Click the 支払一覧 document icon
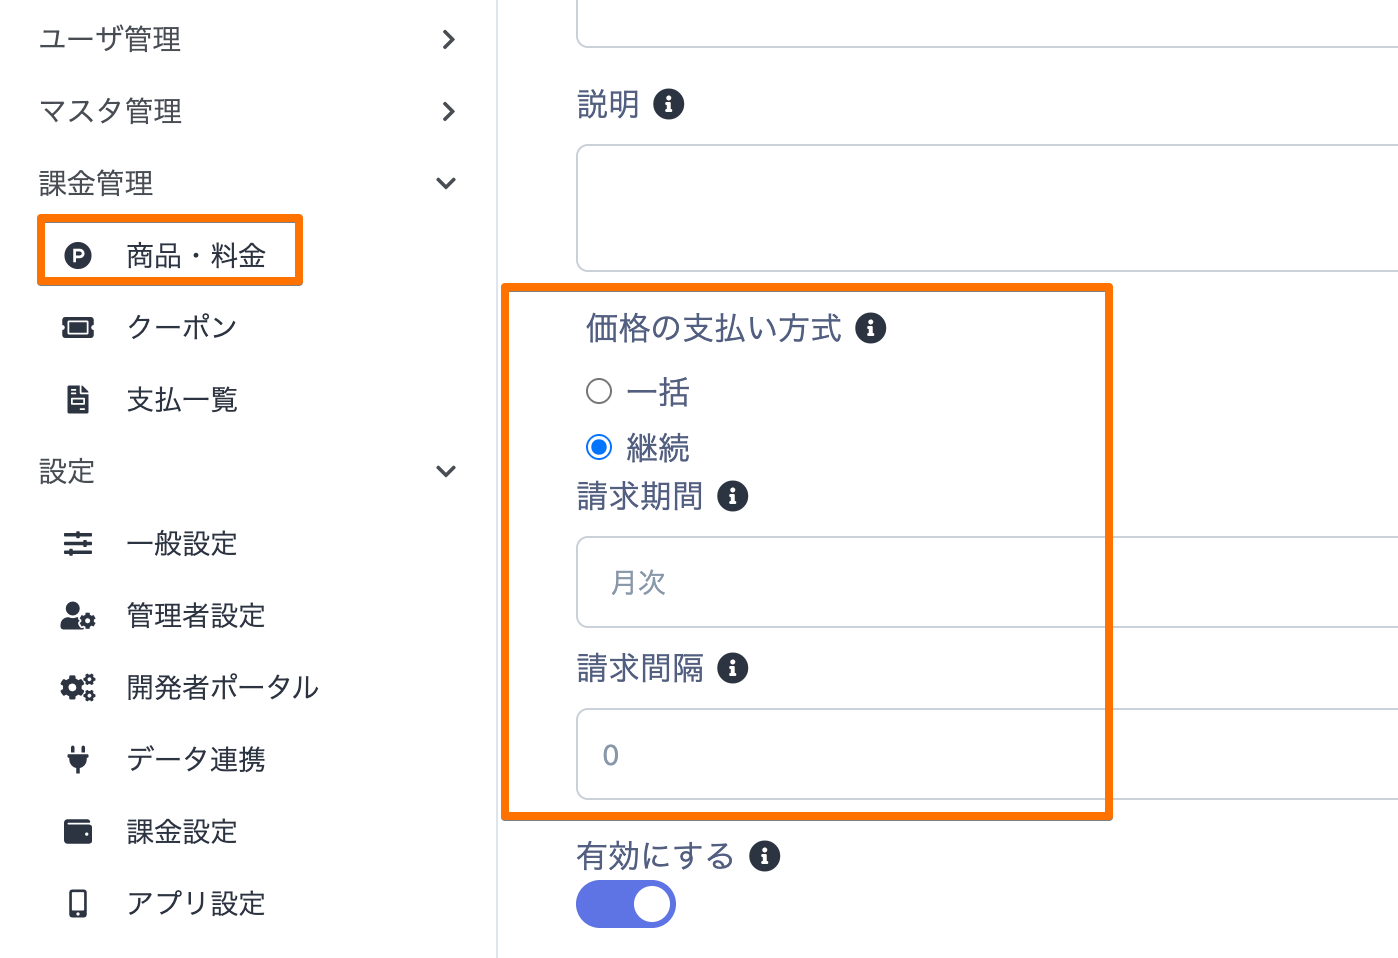The height and width of the screenshot is (958, 1398). click(x=78, y=399)
